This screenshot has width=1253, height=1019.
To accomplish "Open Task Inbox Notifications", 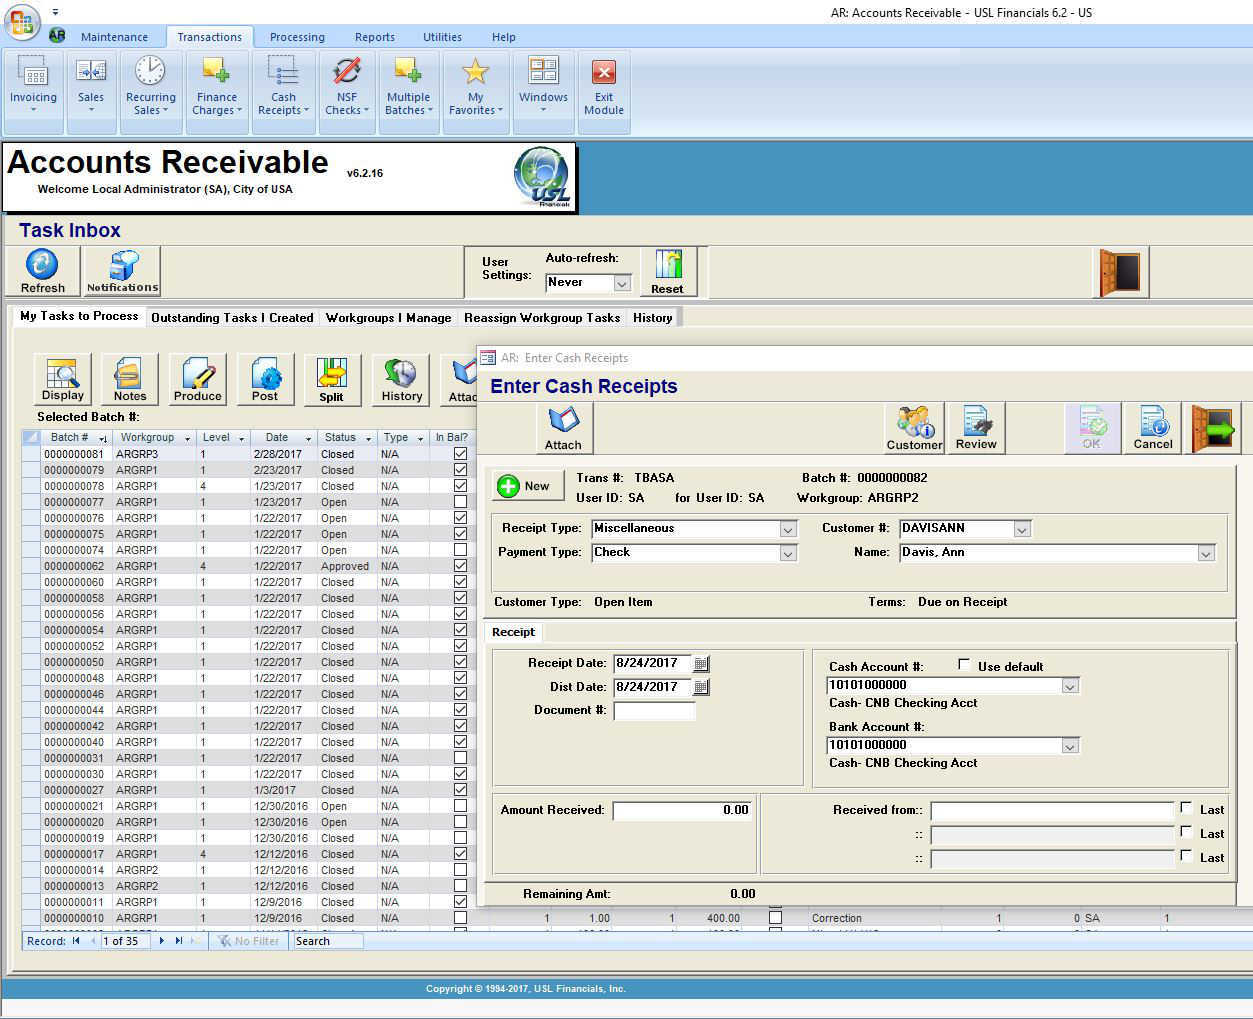I will click(x=122, y=272).
